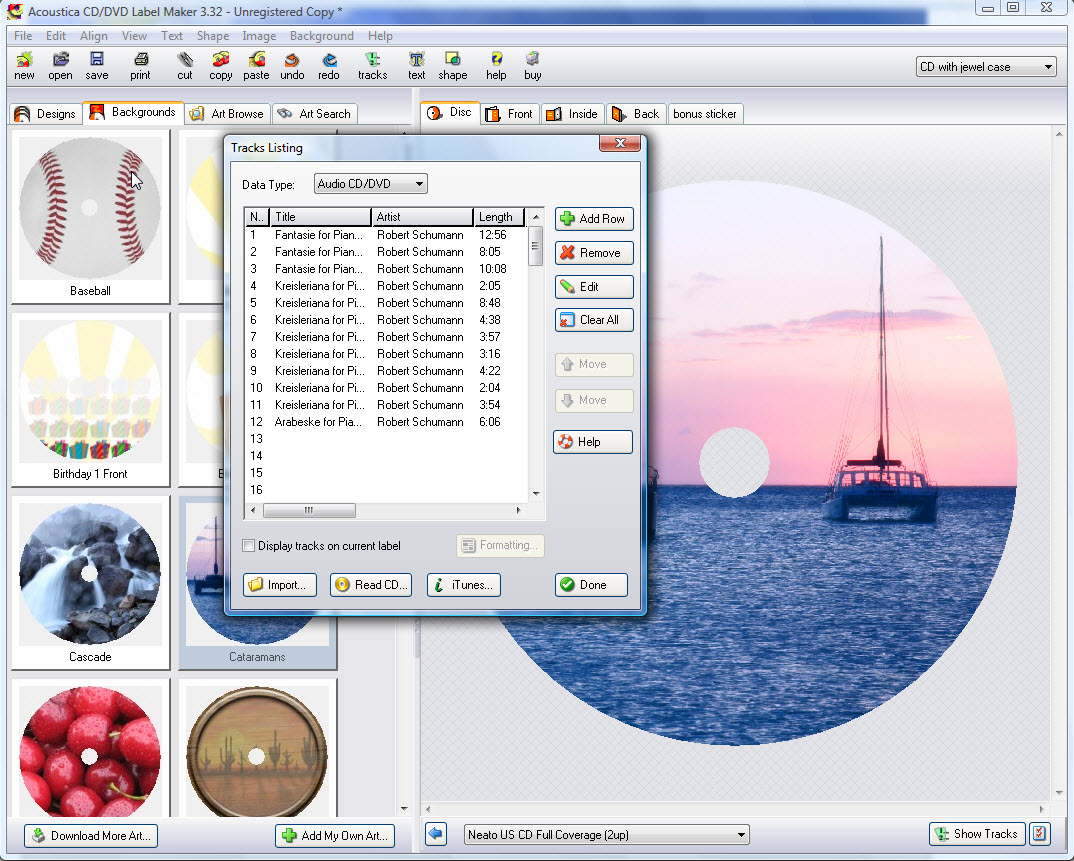Open the File menu
The width and height of the screenshot is (1074, 861).
[23, 36]
